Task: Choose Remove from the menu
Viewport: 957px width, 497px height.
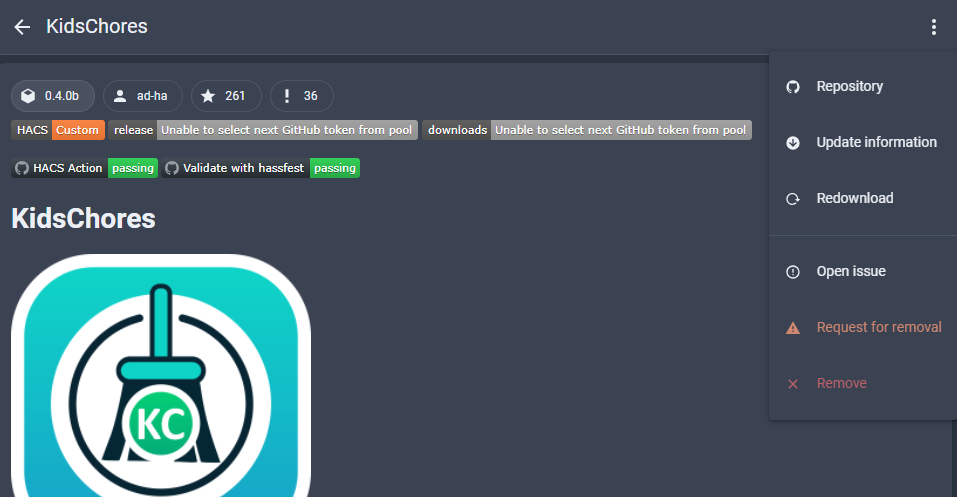Action: [863, 384]
